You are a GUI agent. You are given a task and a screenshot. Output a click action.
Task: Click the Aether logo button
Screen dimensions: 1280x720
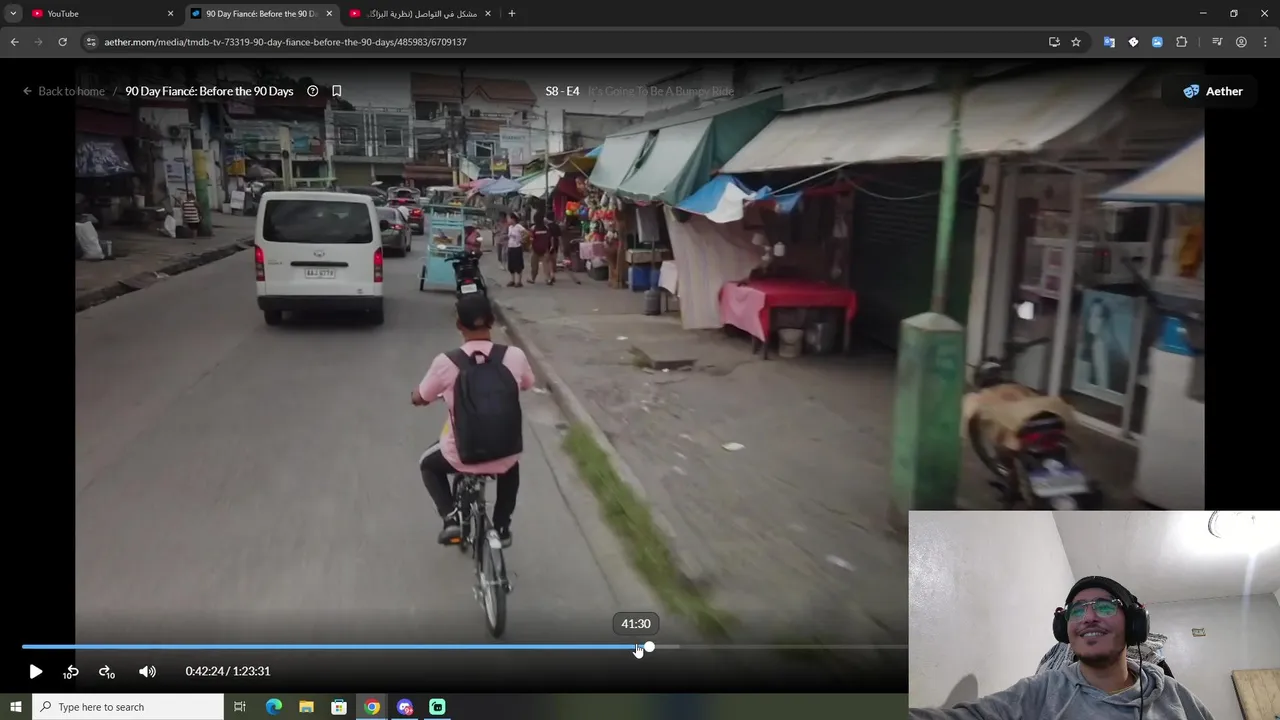pos(1212,91)
